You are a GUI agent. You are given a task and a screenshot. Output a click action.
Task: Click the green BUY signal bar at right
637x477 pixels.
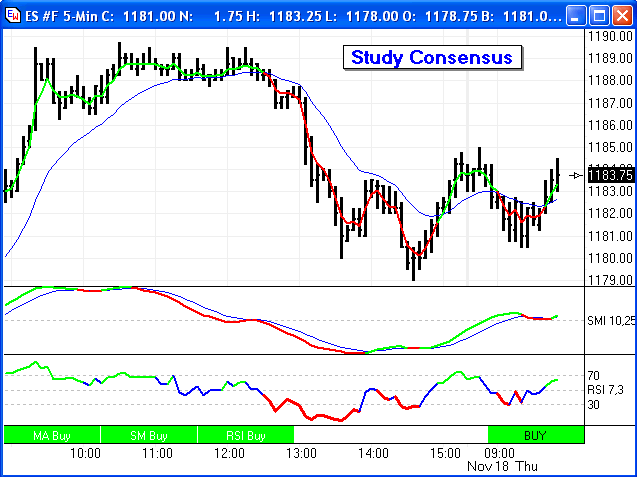pos(535,435)
